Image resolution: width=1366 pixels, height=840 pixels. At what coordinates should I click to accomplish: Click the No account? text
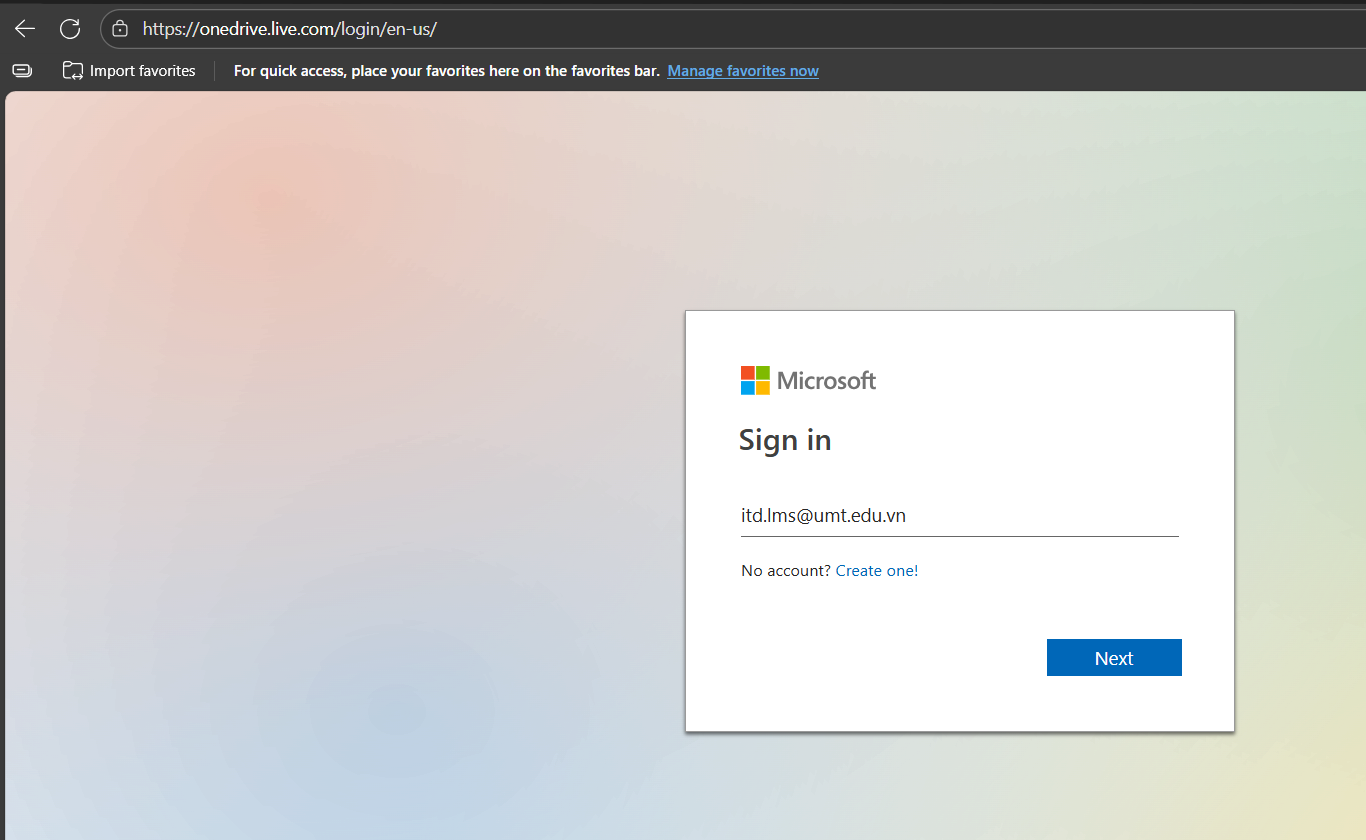(x=785, y=571)
